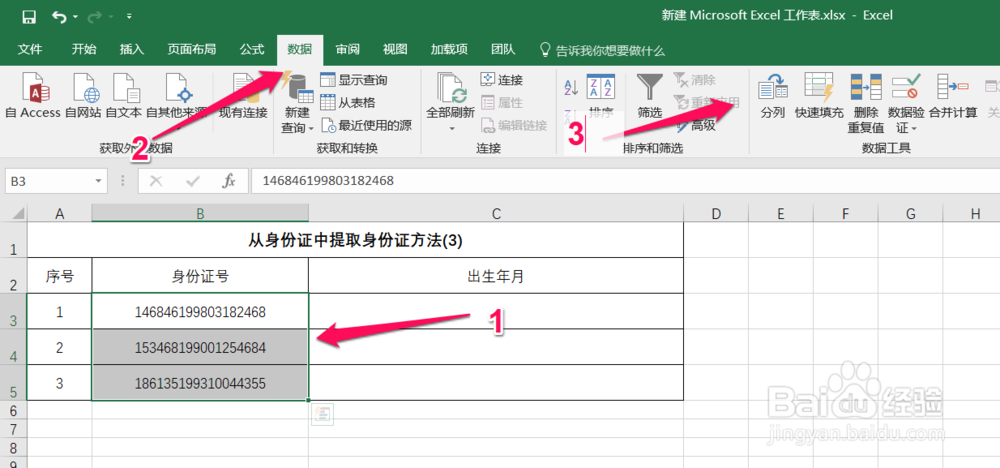The image size is (1000, 468).
Task: Click the 现有连接 button
Action: click(x=243, y=97)
